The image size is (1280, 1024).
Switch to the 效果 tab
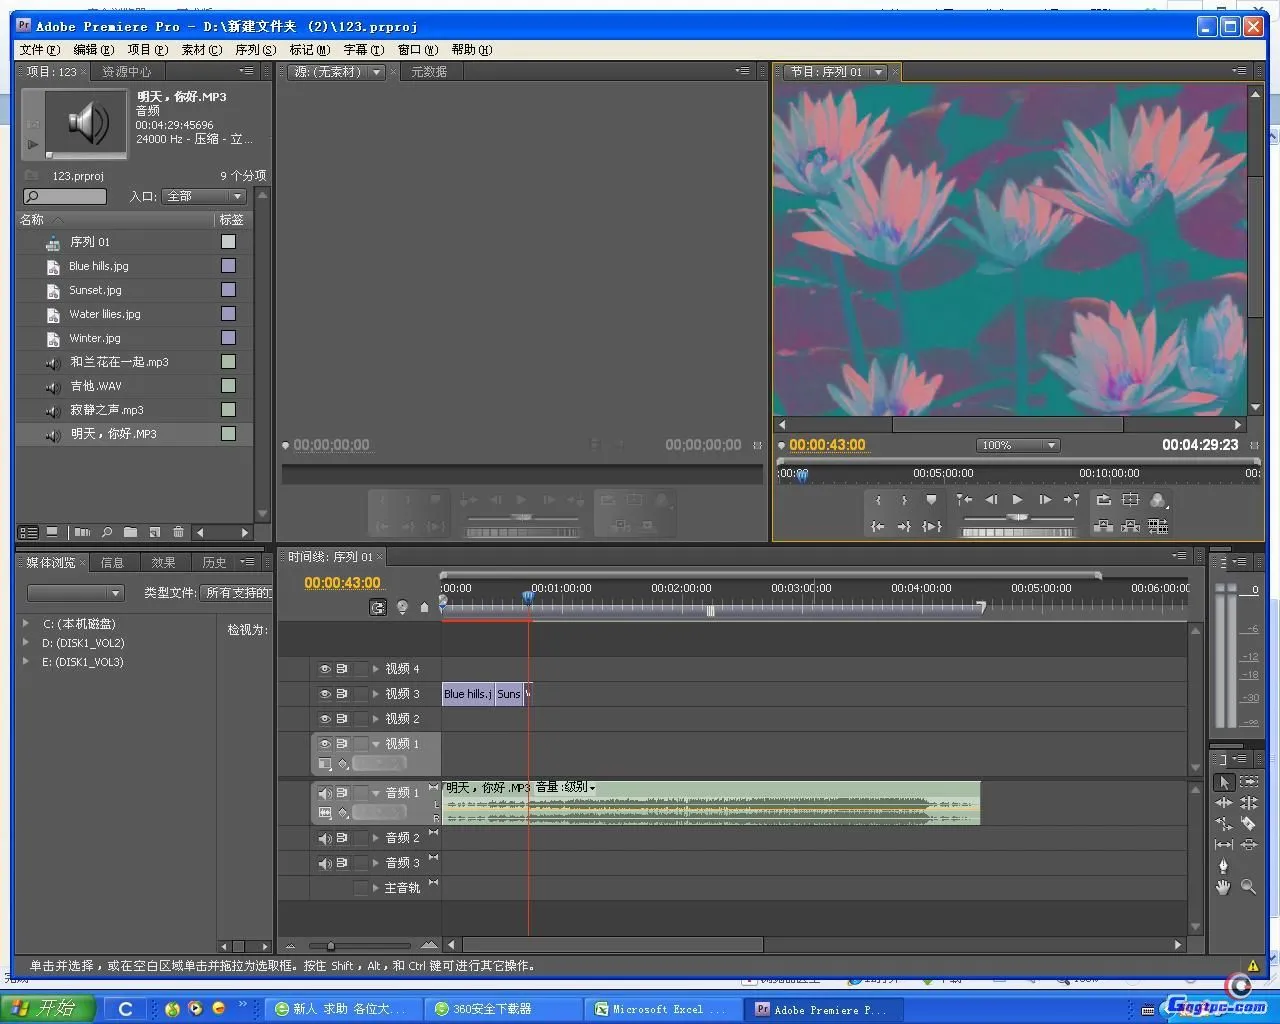(x=163, y=563)
